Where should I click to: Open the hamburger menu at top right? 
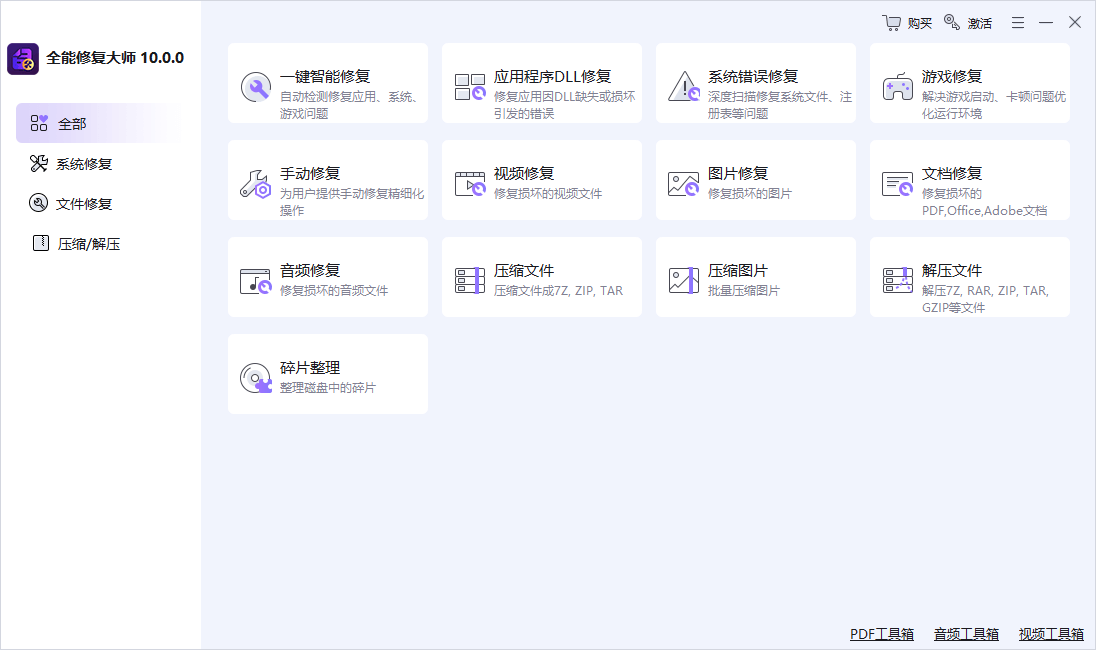click(x=1018, y=21)
